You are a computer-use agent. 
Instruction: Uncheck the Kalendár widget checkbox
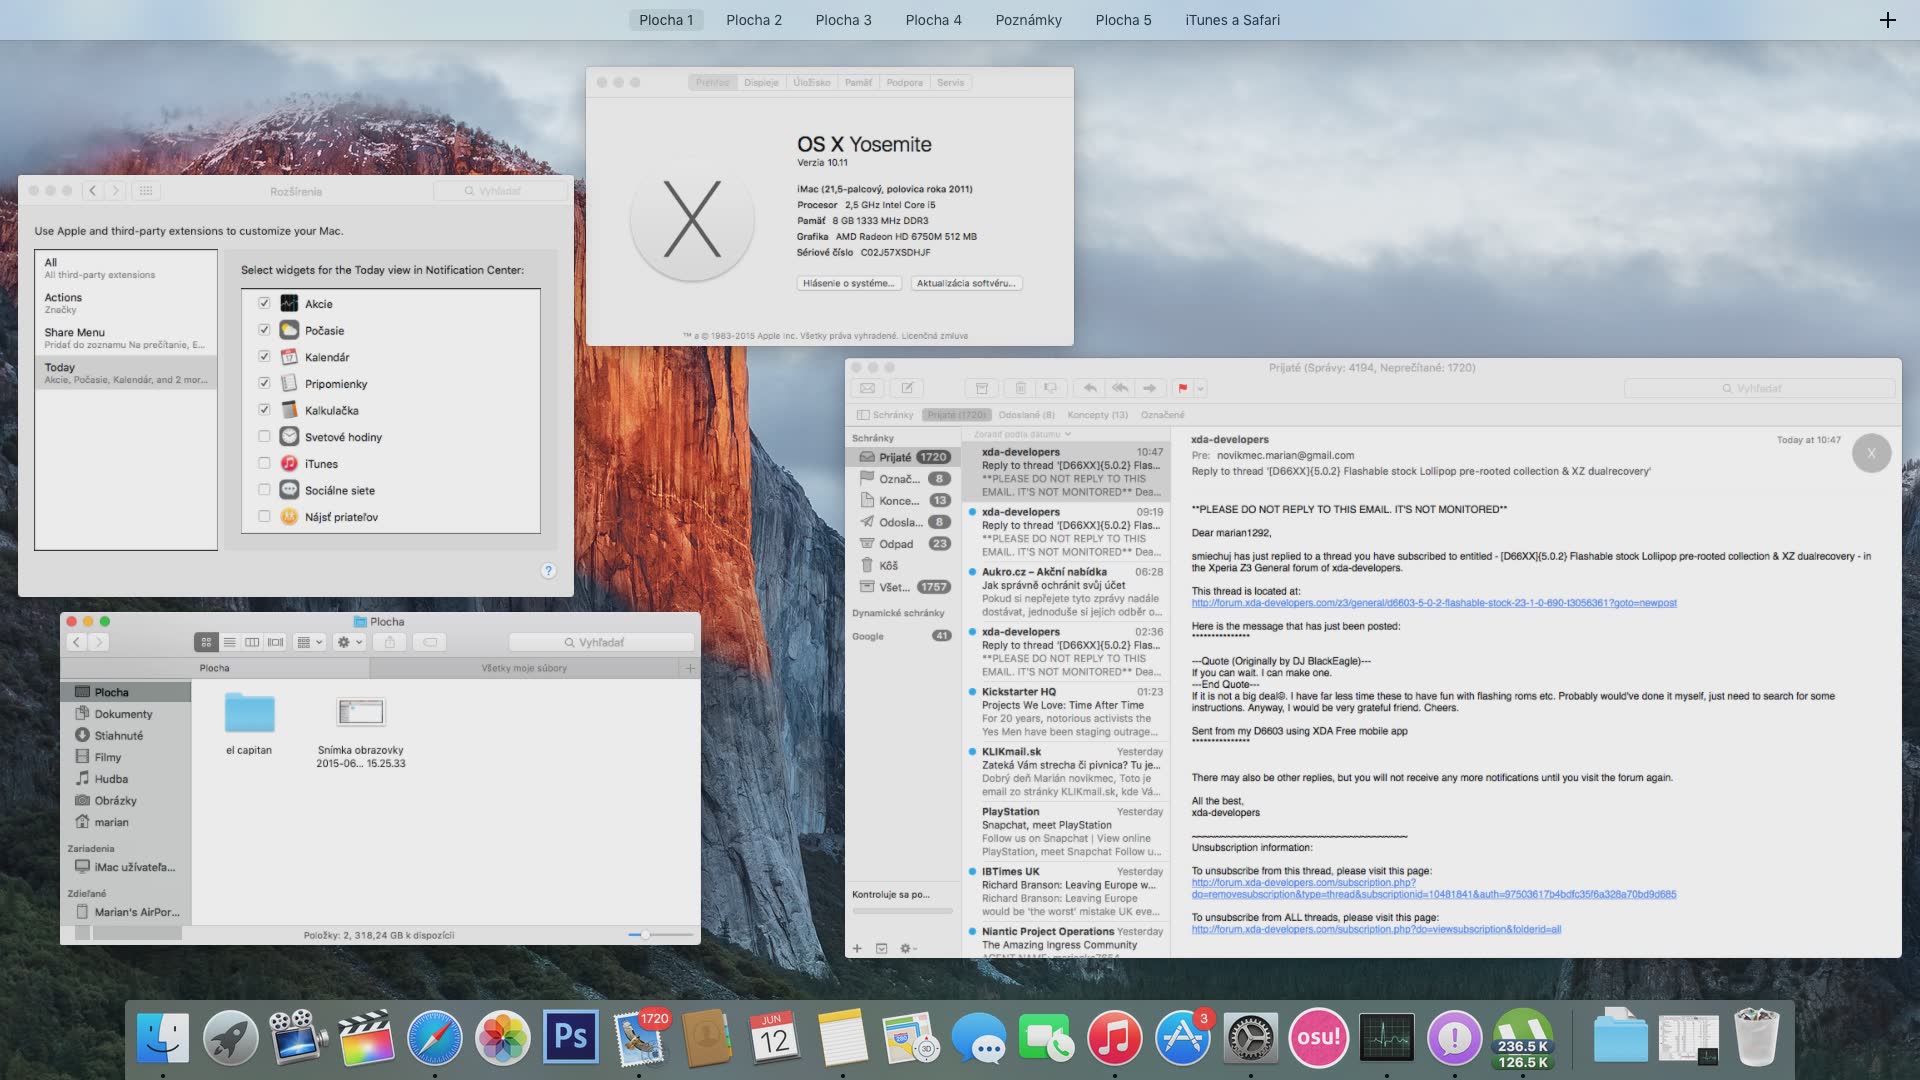[x=264, y=356]
